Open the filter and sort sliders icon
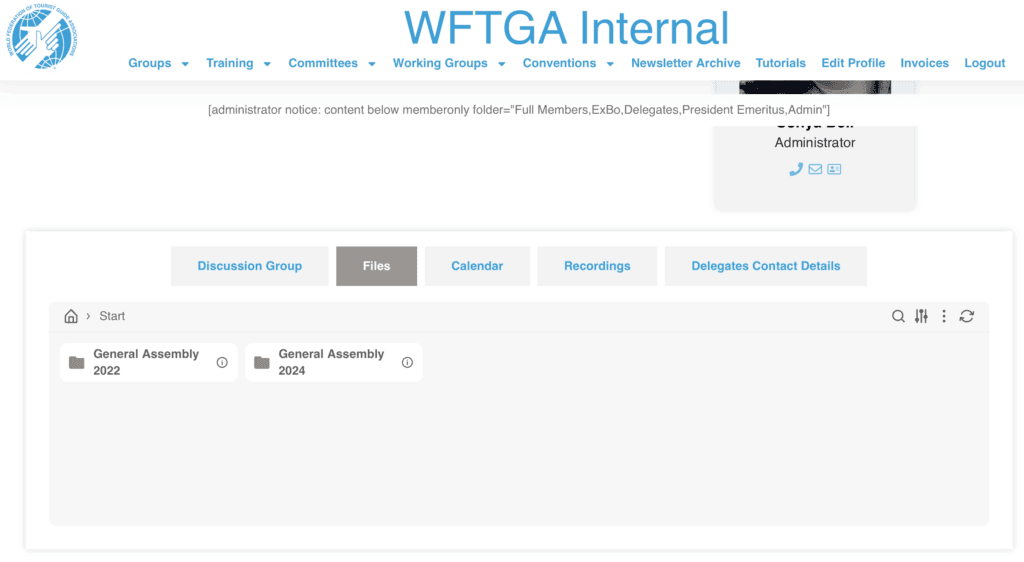 click(921, 316)
